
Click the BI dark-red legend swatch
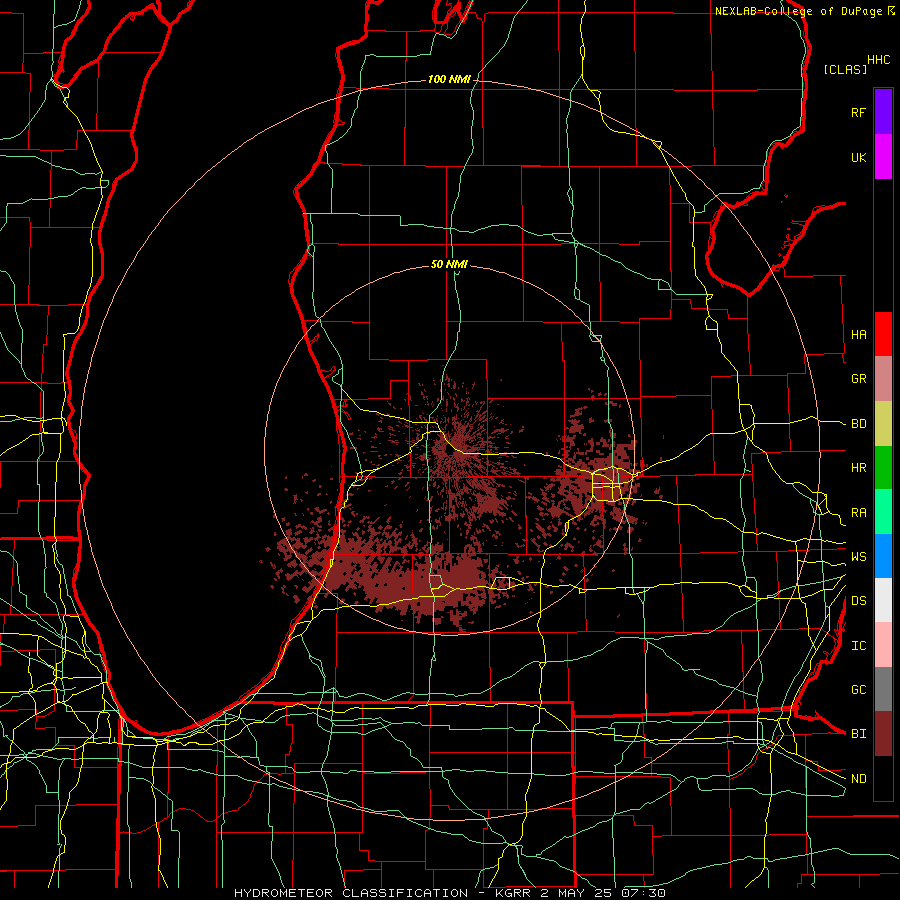pyautogui.click(x=883, y=734)
